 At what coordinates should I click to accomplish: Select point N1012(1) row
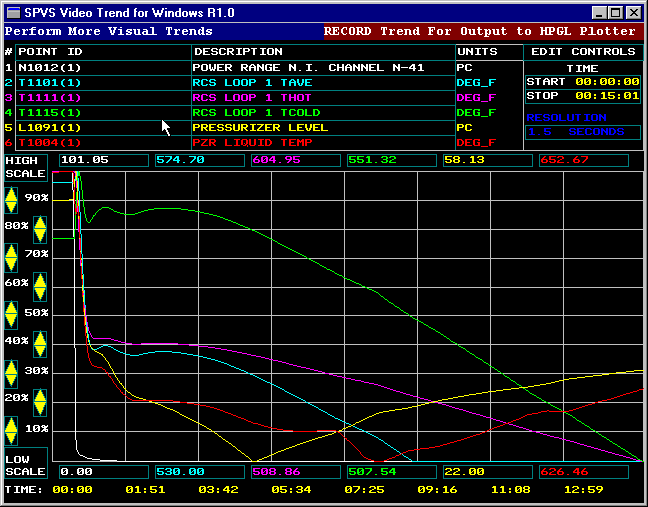tap(103, 68)
